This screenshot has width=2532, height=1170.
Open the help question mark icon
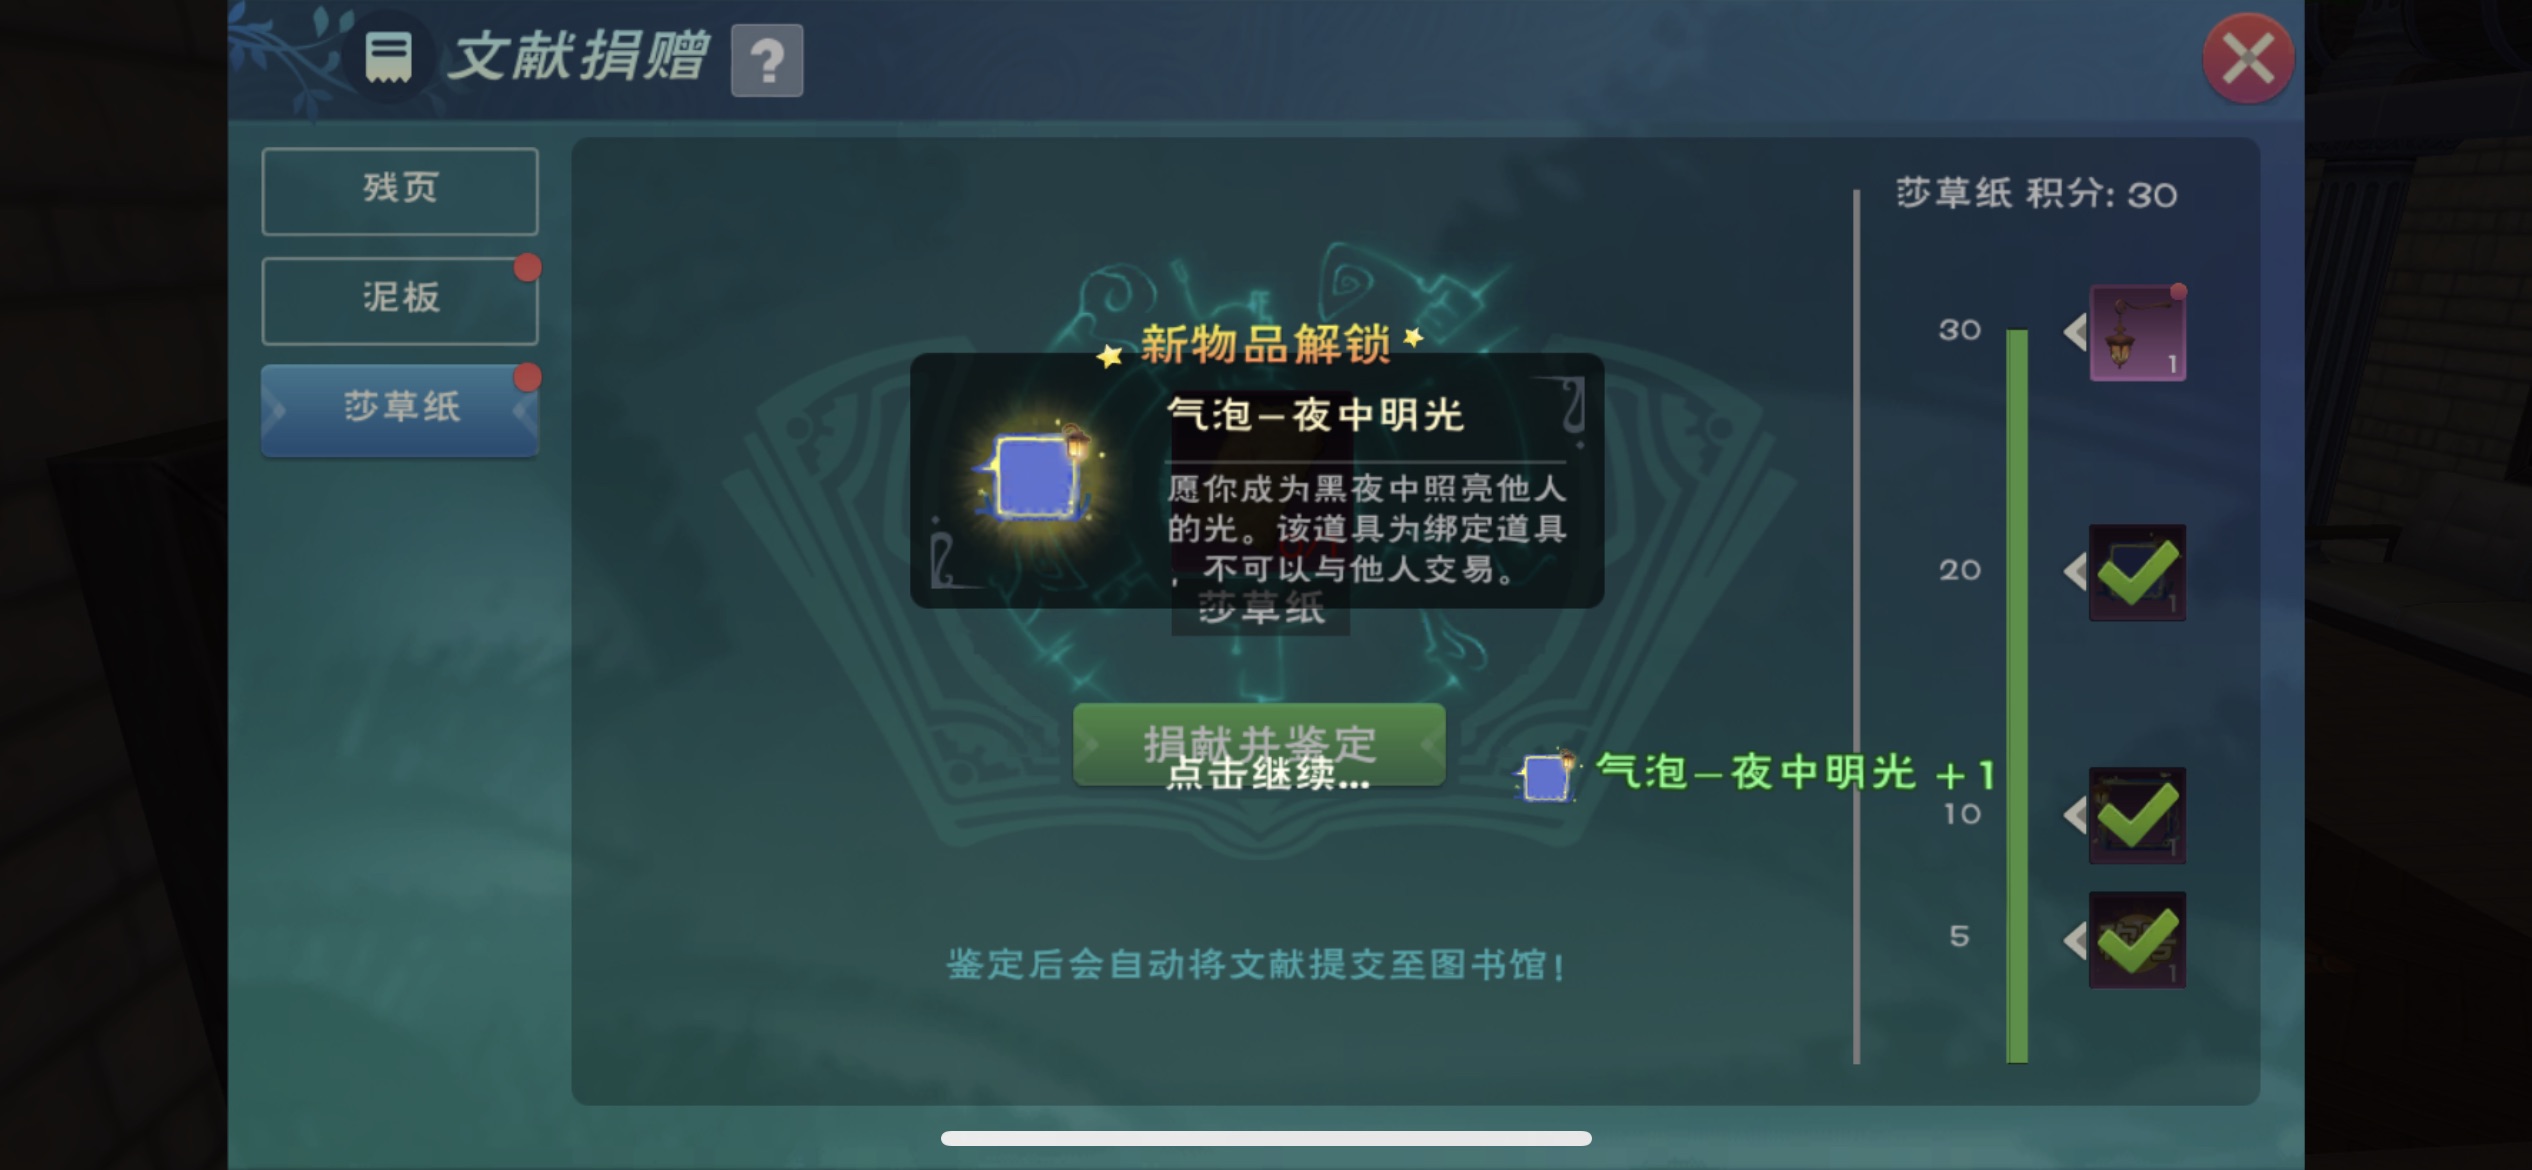click(767, 61)
